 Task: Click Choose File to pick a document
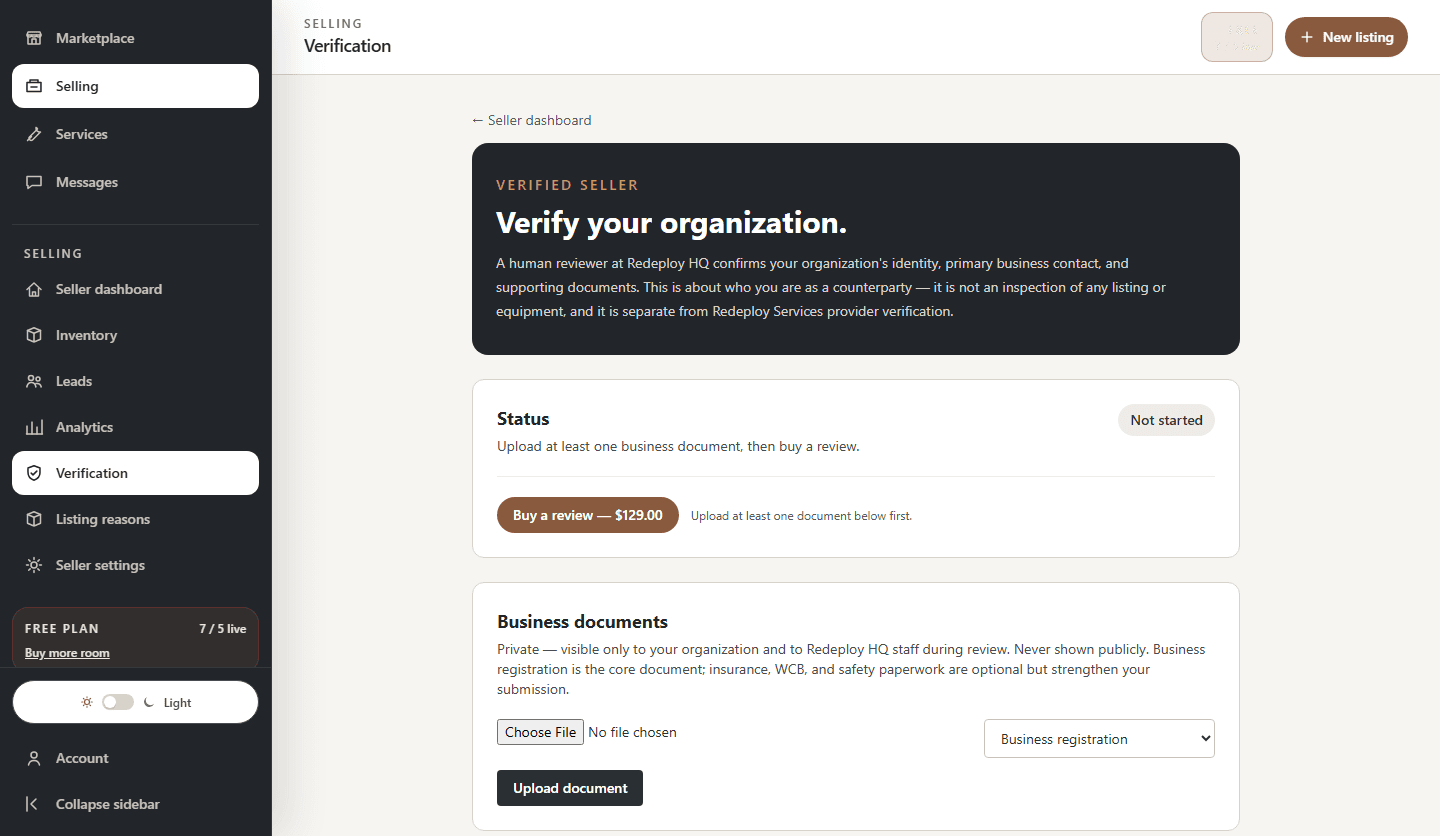coord(540,732)
